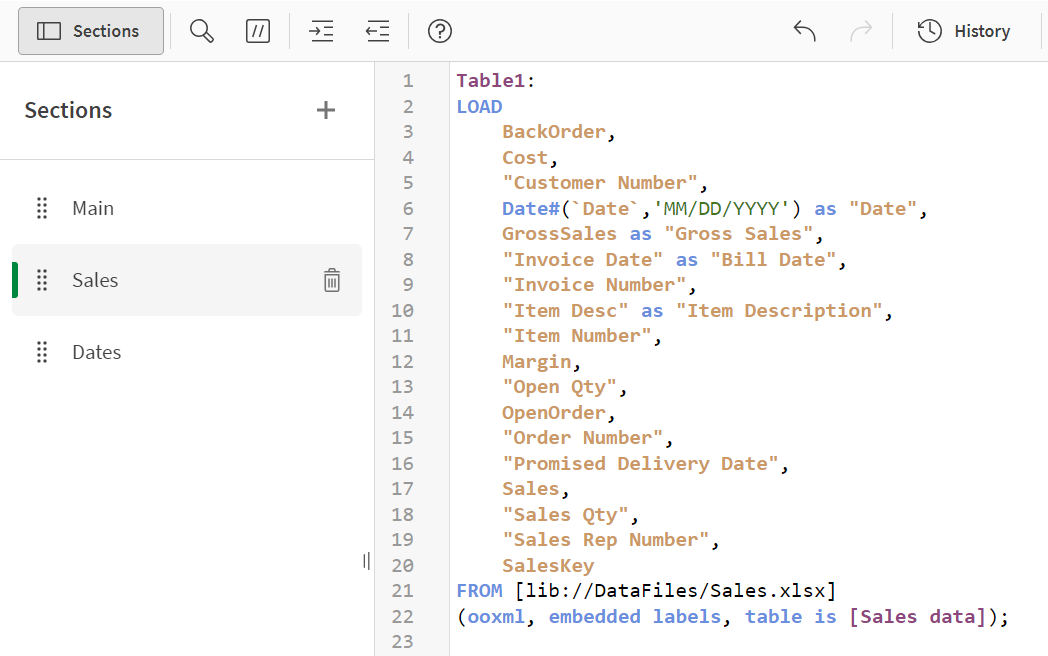
Task: Click the LOAD keyword
Action: pos(479,106)
